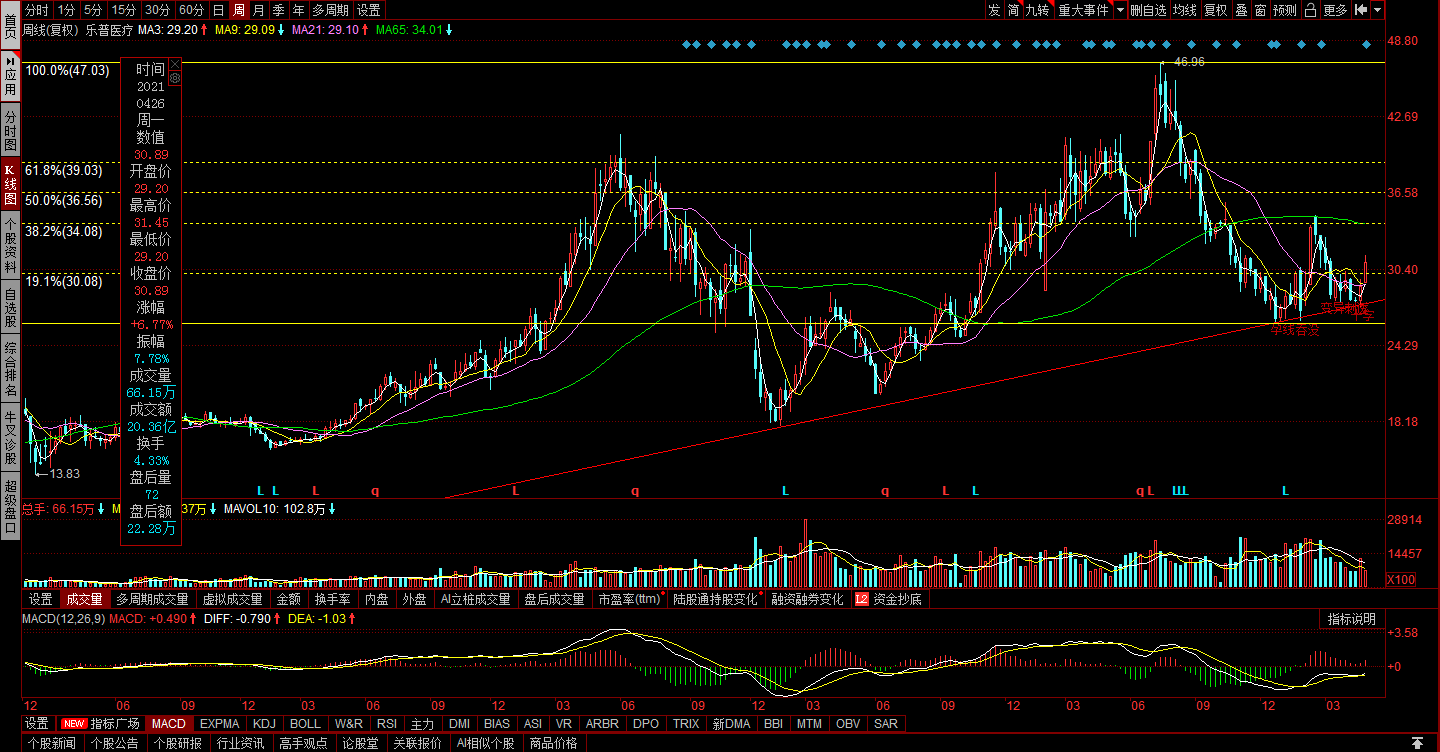Toggle 复权 price adjustment

(1215, 10)
